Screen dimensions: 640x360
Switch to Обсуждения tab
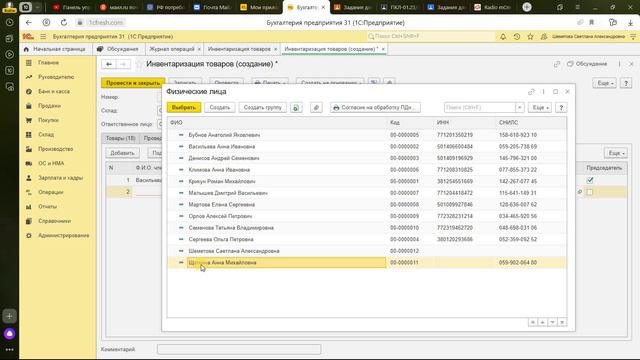[118, 49]
